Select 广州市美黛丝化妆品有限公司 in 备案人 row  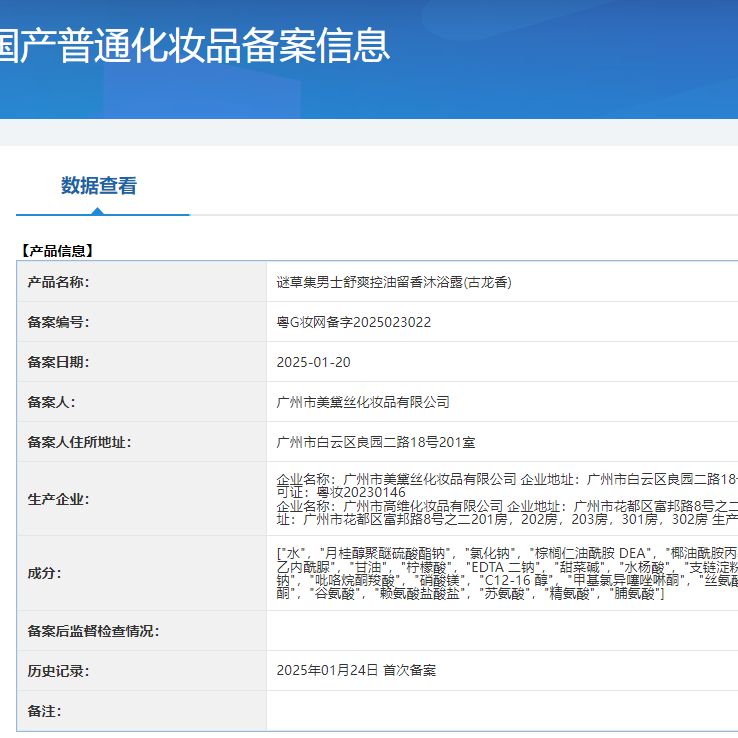coord(363,402)
